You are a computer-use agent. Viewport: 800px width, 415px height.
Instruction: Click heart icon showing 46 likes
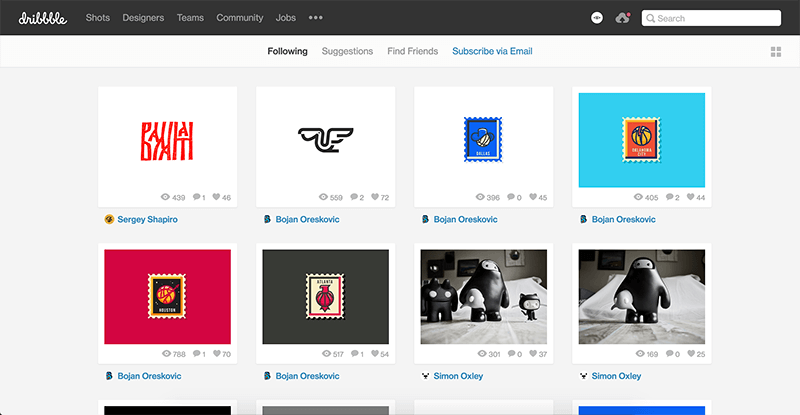[x=213, y=198]
